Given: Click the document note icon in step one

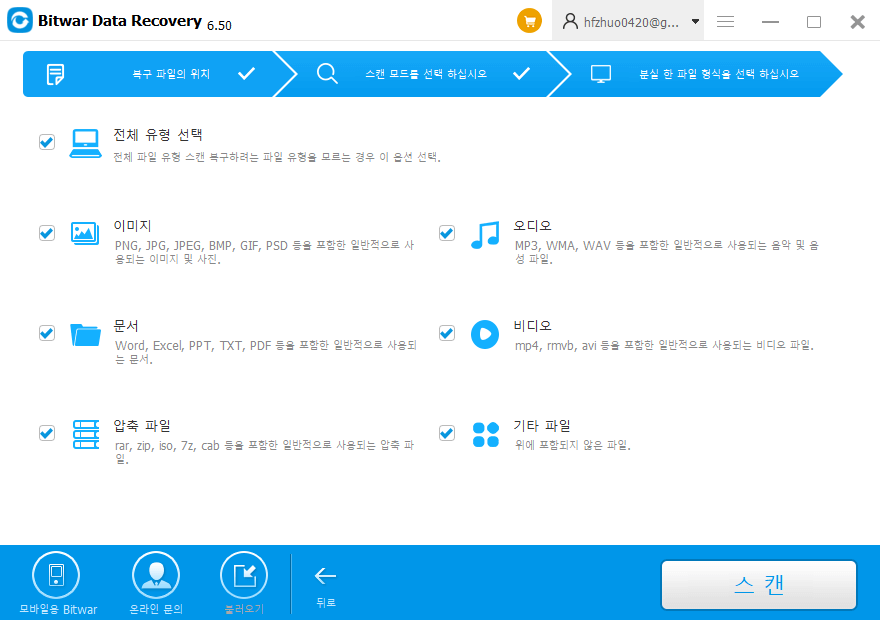Looking at the screenshot, I should click(x=55, y=74).
